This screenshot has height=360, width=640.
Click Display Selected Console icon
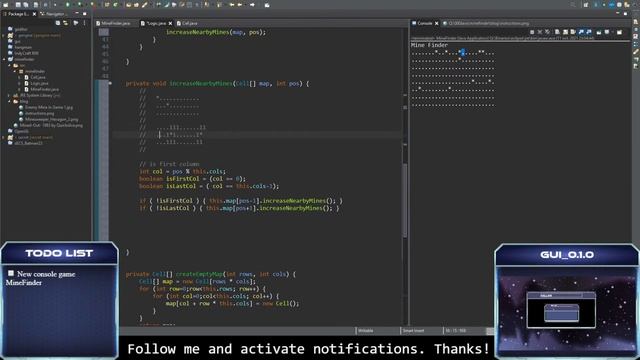[x=607, y=32]
